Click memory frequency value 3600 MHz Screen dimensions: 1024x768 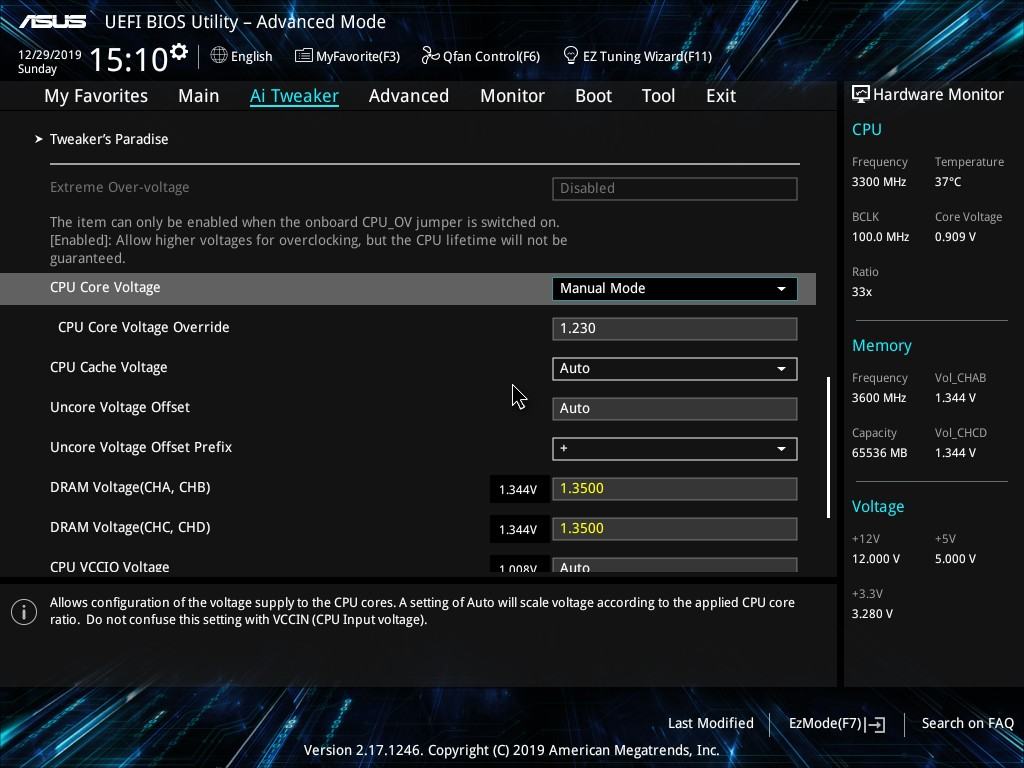coord(879,398)
